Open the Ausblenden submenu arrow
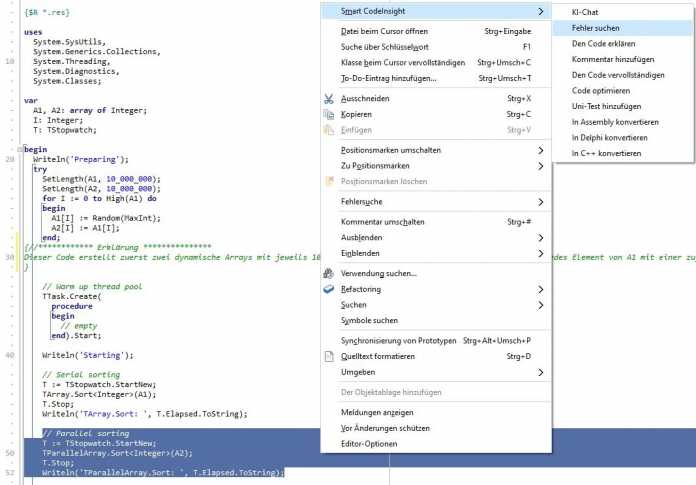The height and width of the screenshot is (485, 696). 541,238
